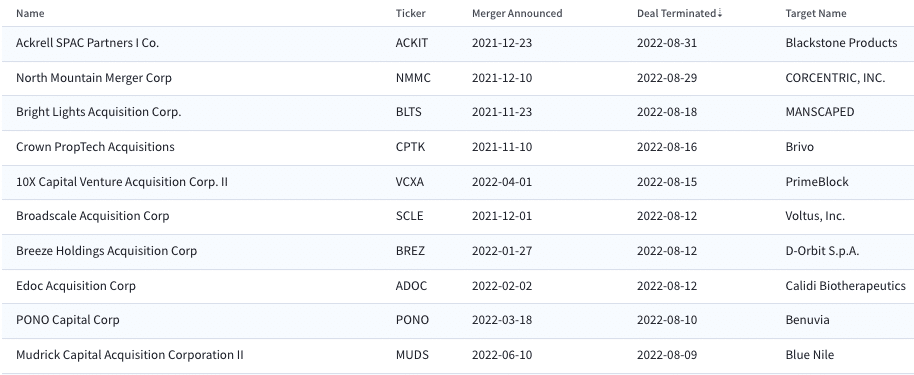Image resolution: width=914 pixels, height=375 pixels.
Task: Click the SCLE ticker cell
Action: click(409, 216)
